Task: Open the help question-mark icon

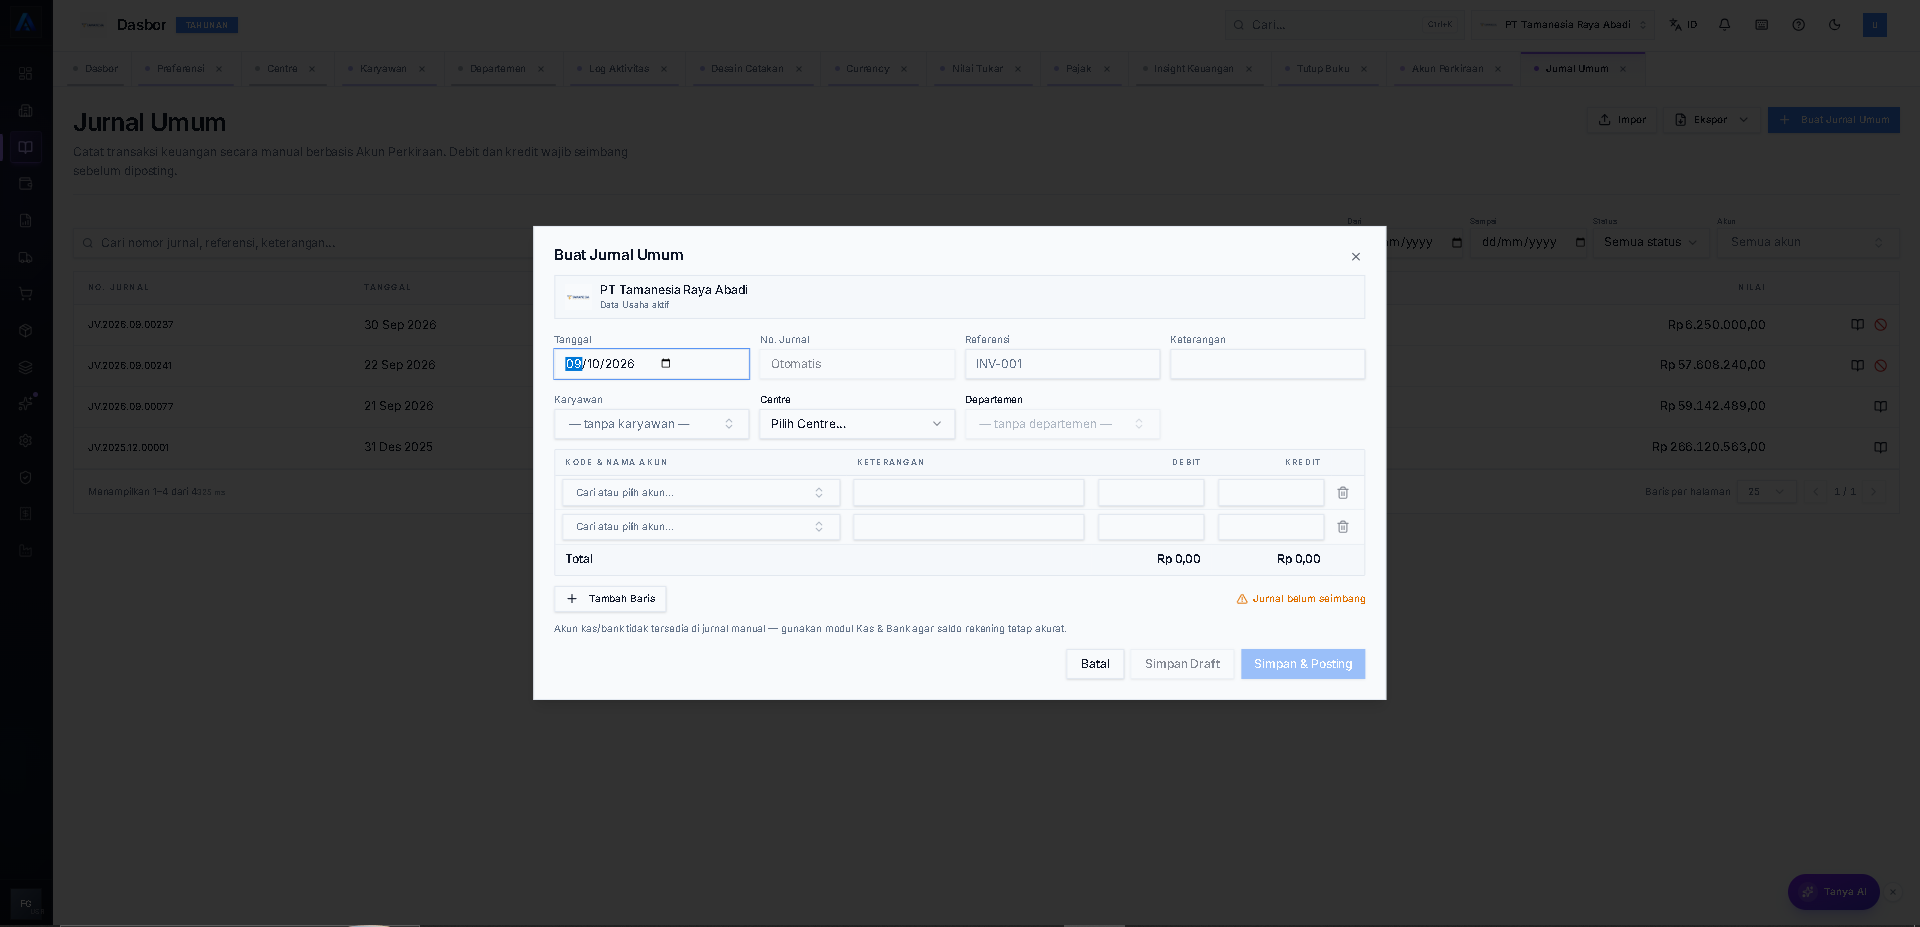Action: pyautogui.click(x=1799, y=25)
